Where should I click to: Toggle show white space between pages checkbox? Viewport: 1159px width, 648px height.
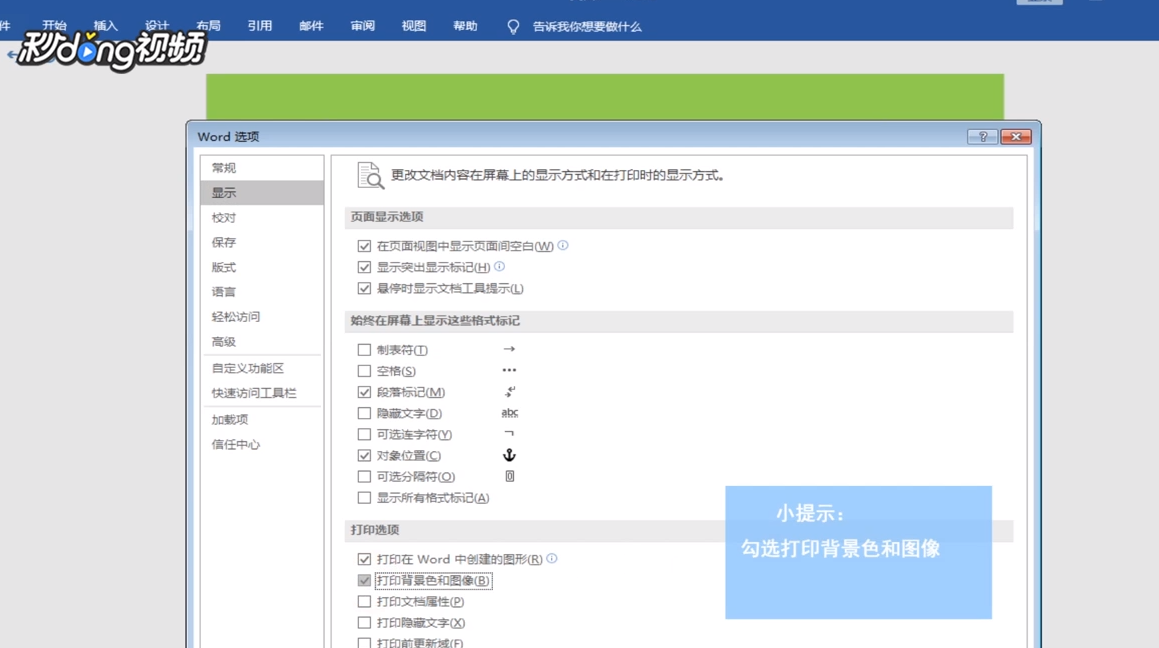coord(364,246)
